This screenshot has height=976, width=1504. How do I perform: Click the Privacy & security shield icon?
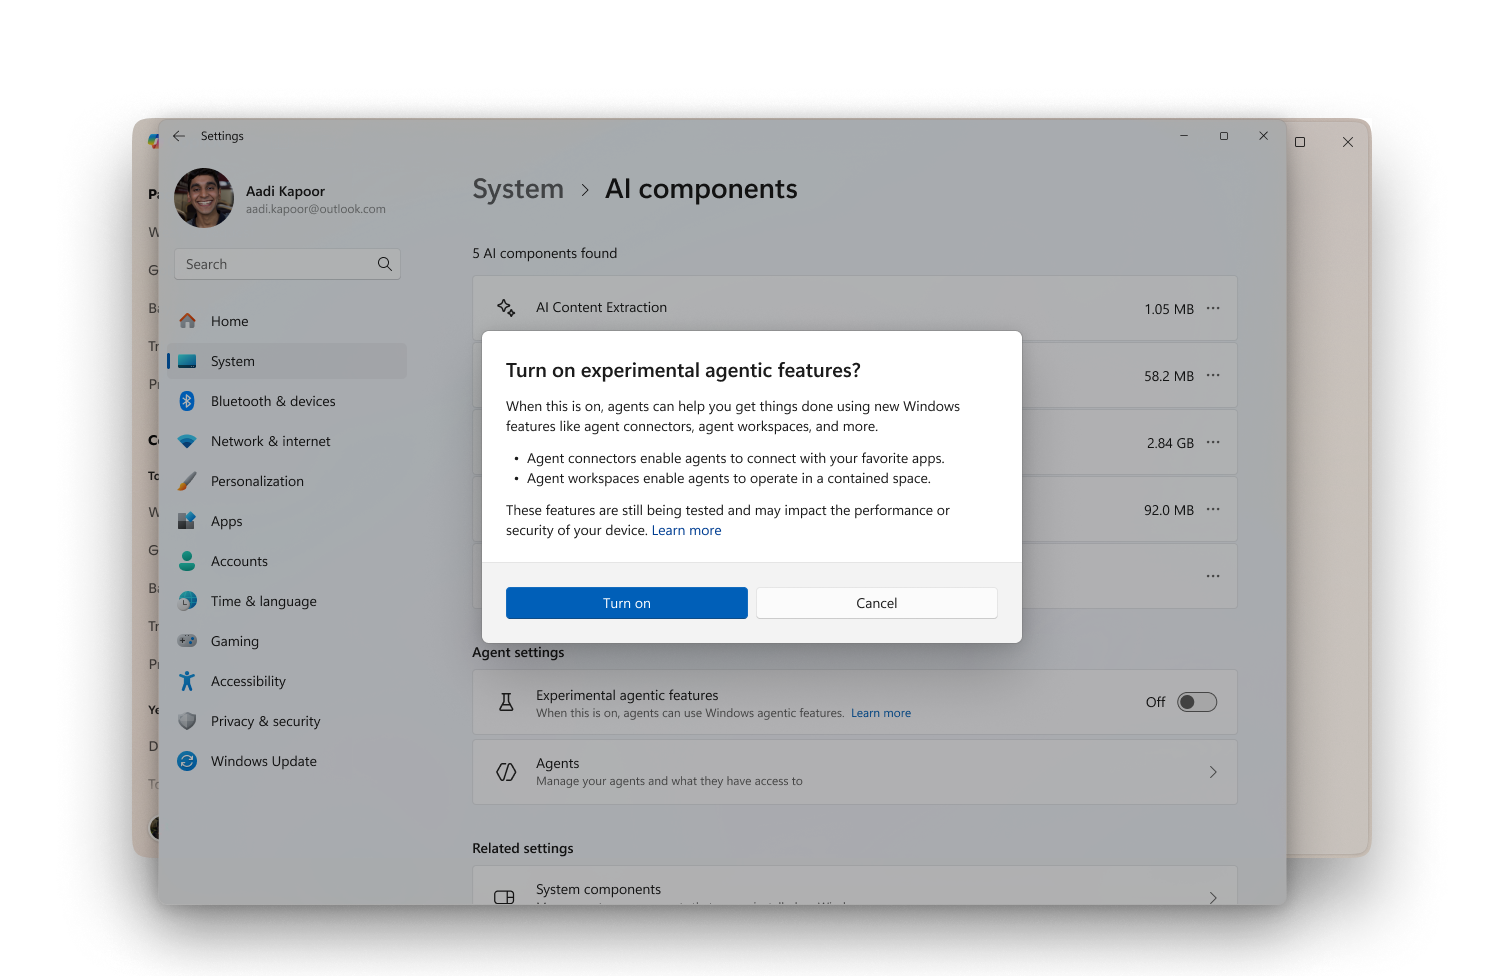pyautogui.click(x=187, y=721)
